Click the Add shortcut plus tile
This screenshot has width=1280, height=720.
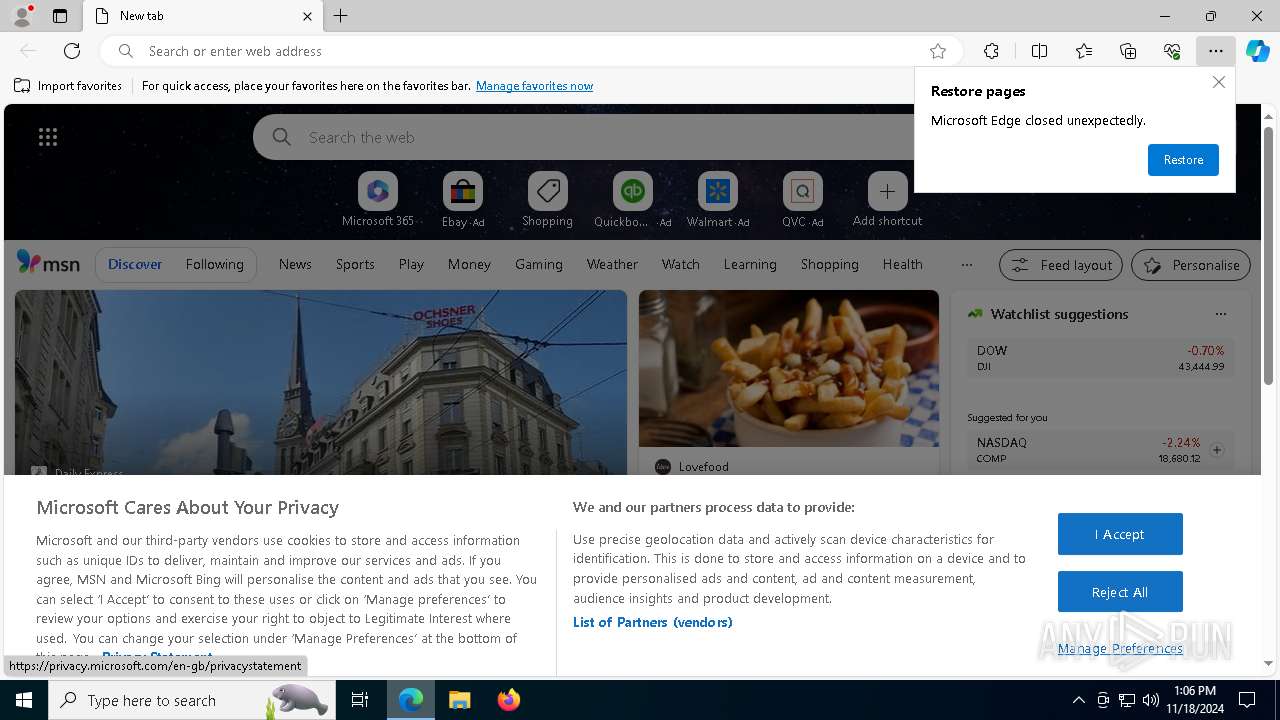tap(887, 200)
